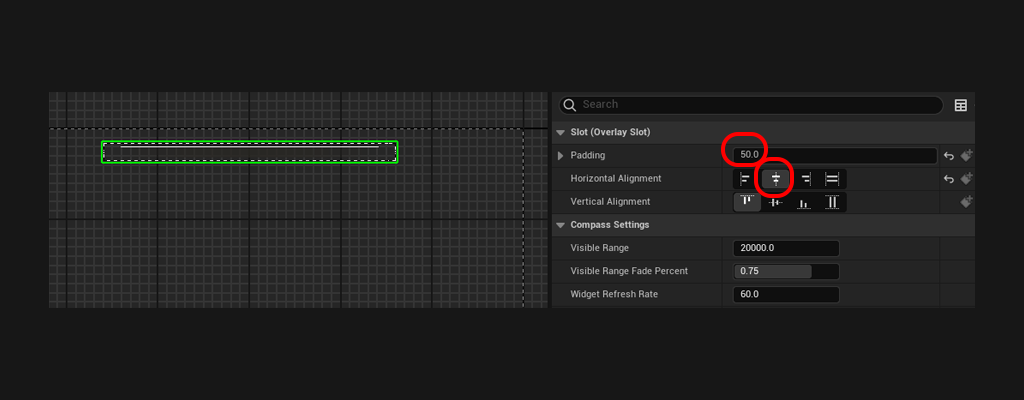
Task: Click the Search field in Details panel
Action: tap(751, 105)
